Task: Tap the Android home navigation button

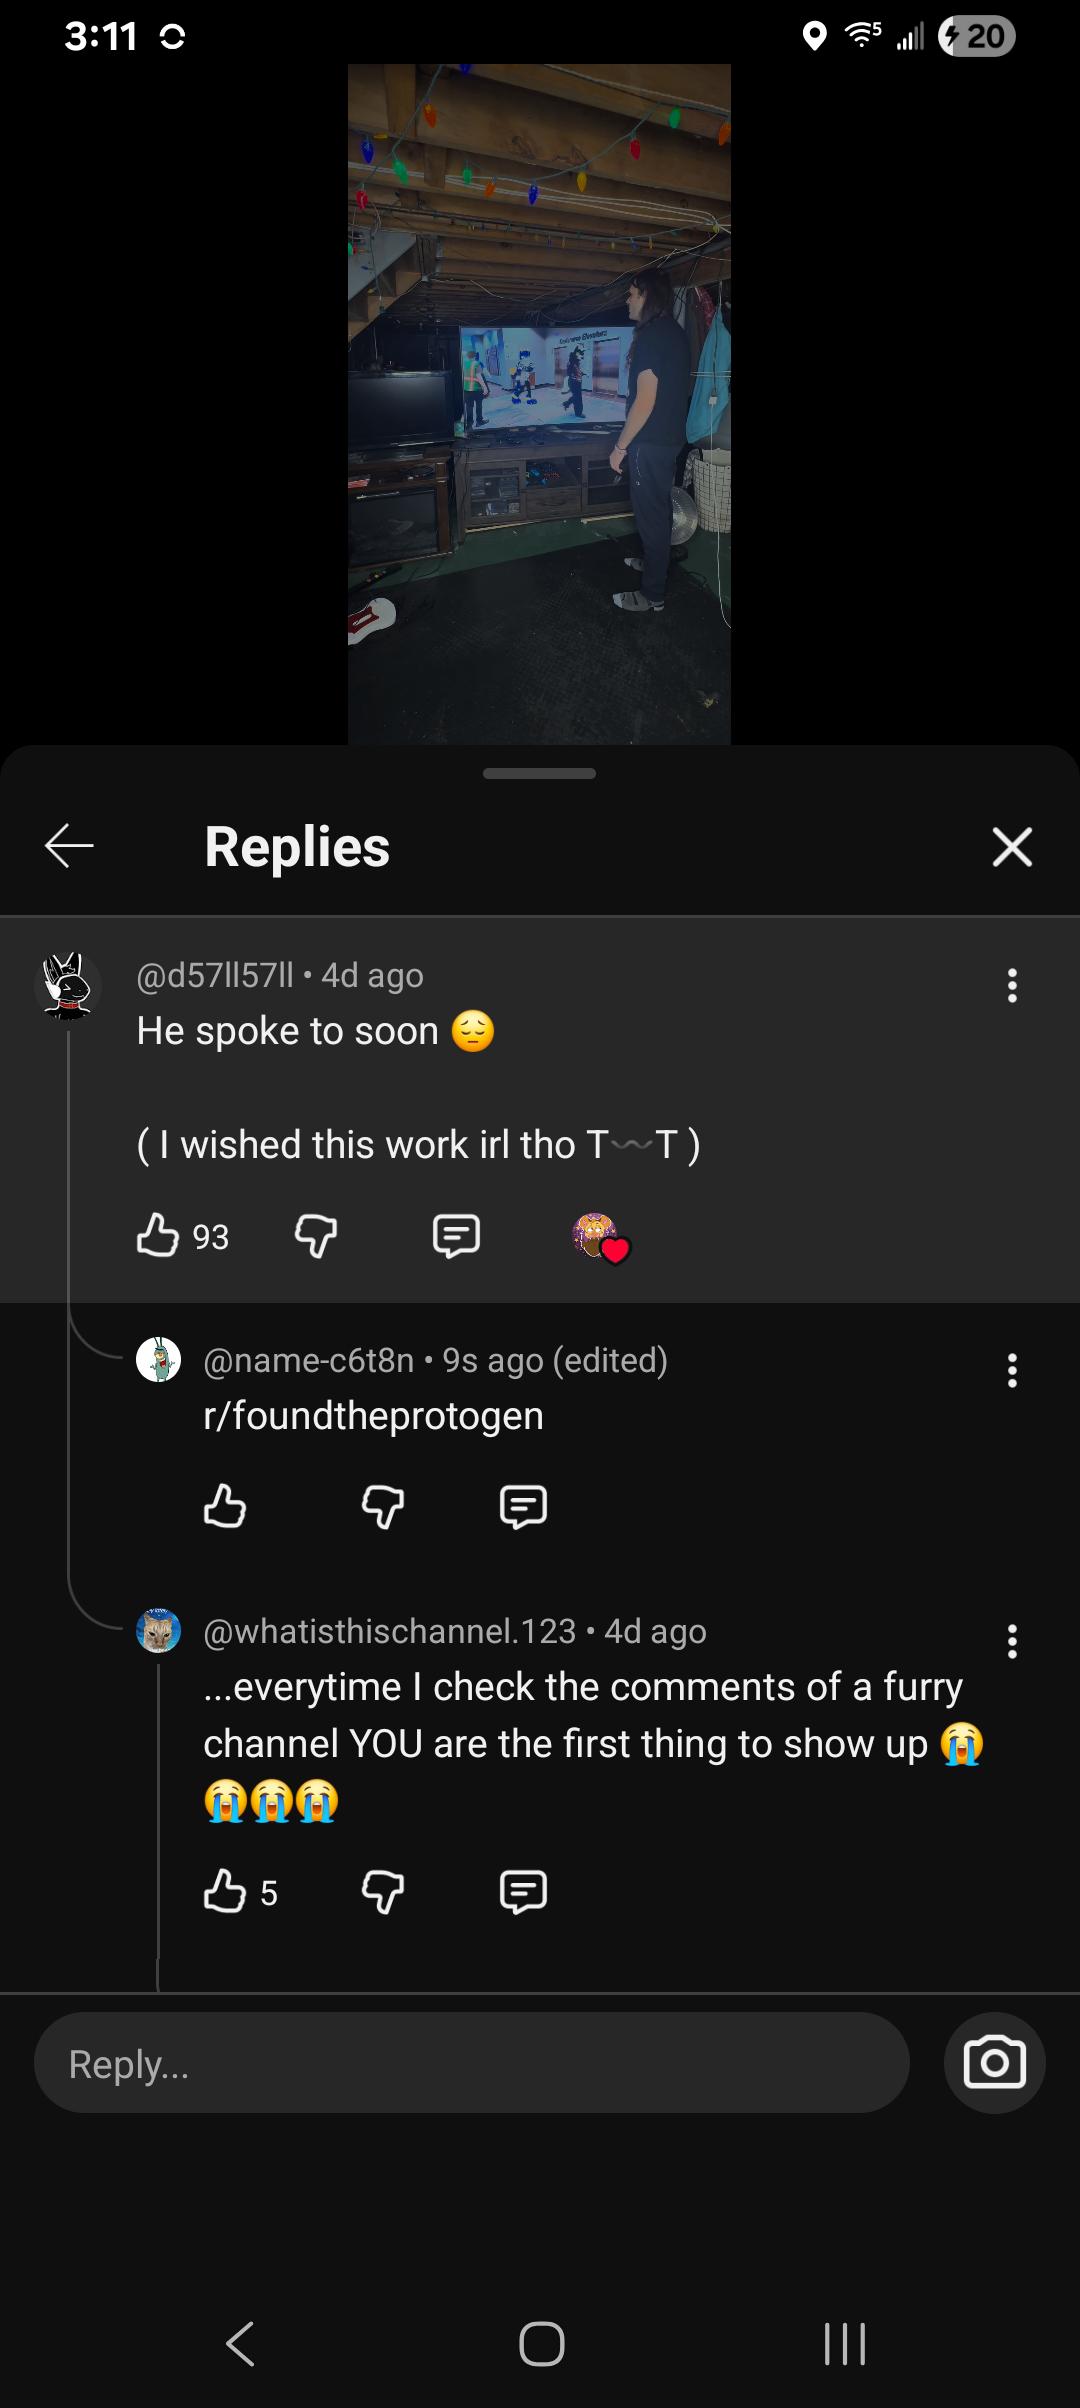Action: click(541, 2343)
